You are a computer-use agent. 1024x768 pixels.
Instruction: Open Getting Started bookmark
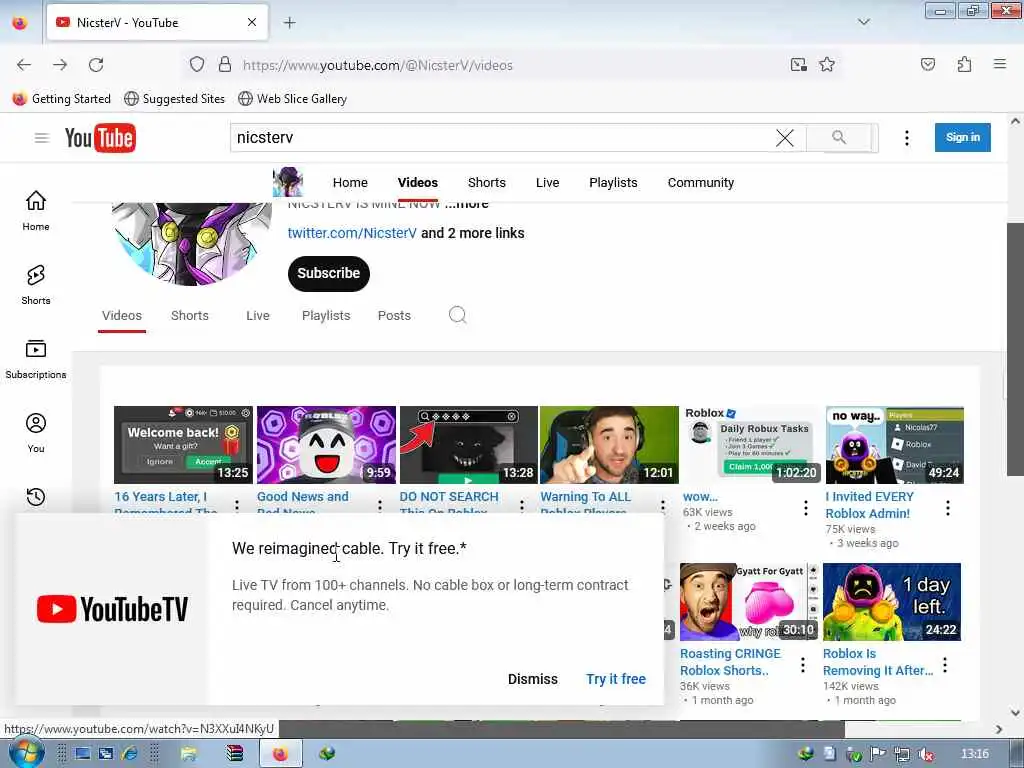coord(62,99)
